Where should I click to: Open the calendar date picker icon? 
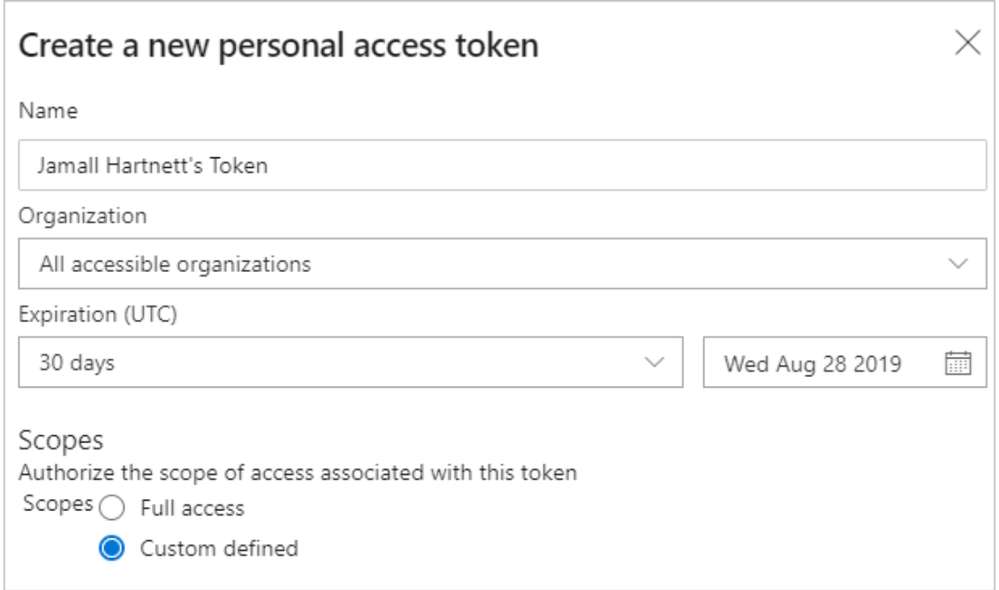click(x=958, y=363)
